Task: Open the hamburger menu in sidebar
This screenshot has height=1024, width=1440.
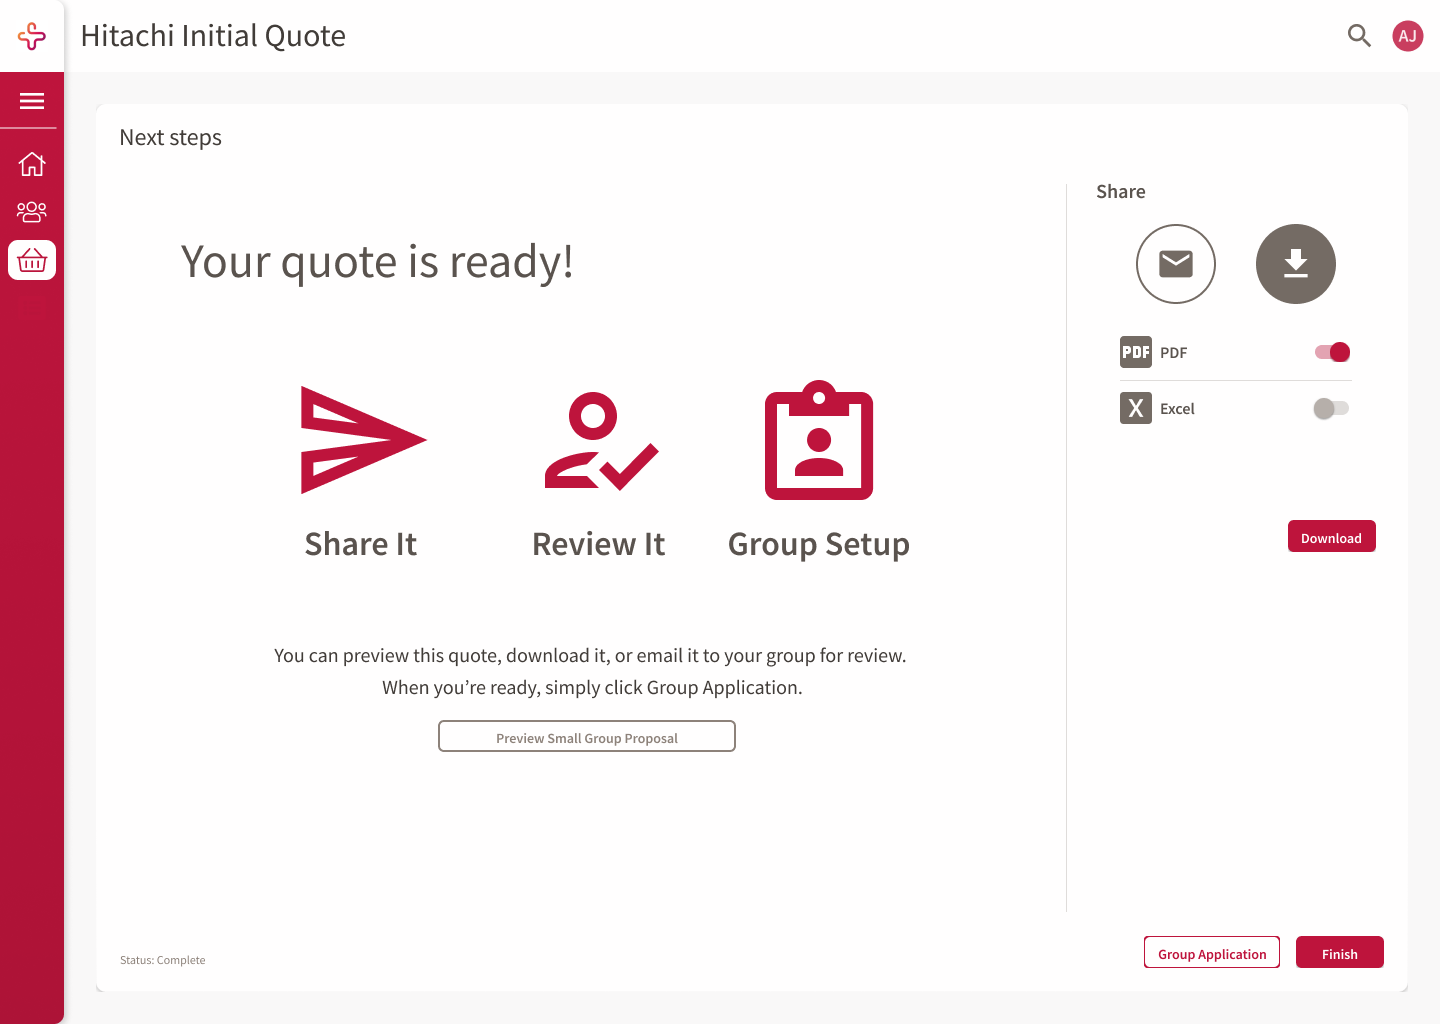Action: 32,101
